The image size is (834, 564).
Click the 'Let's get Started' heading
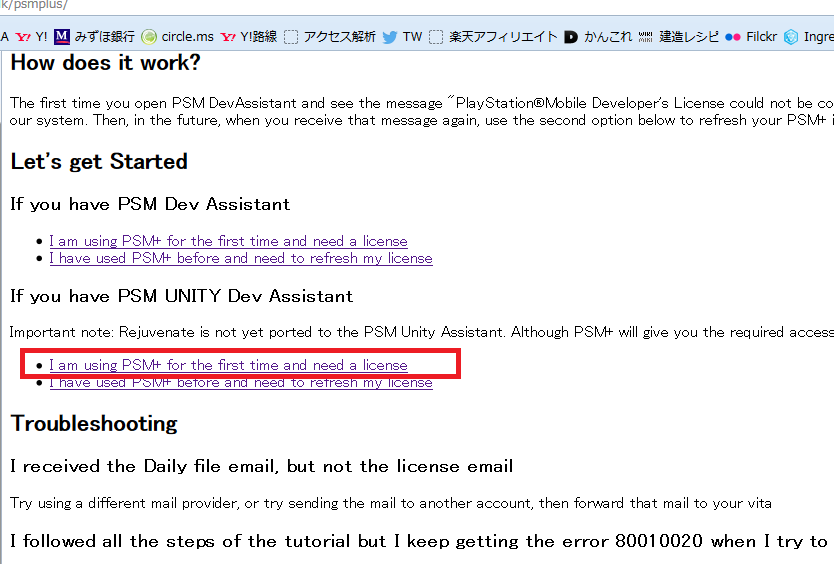point(99,162)
